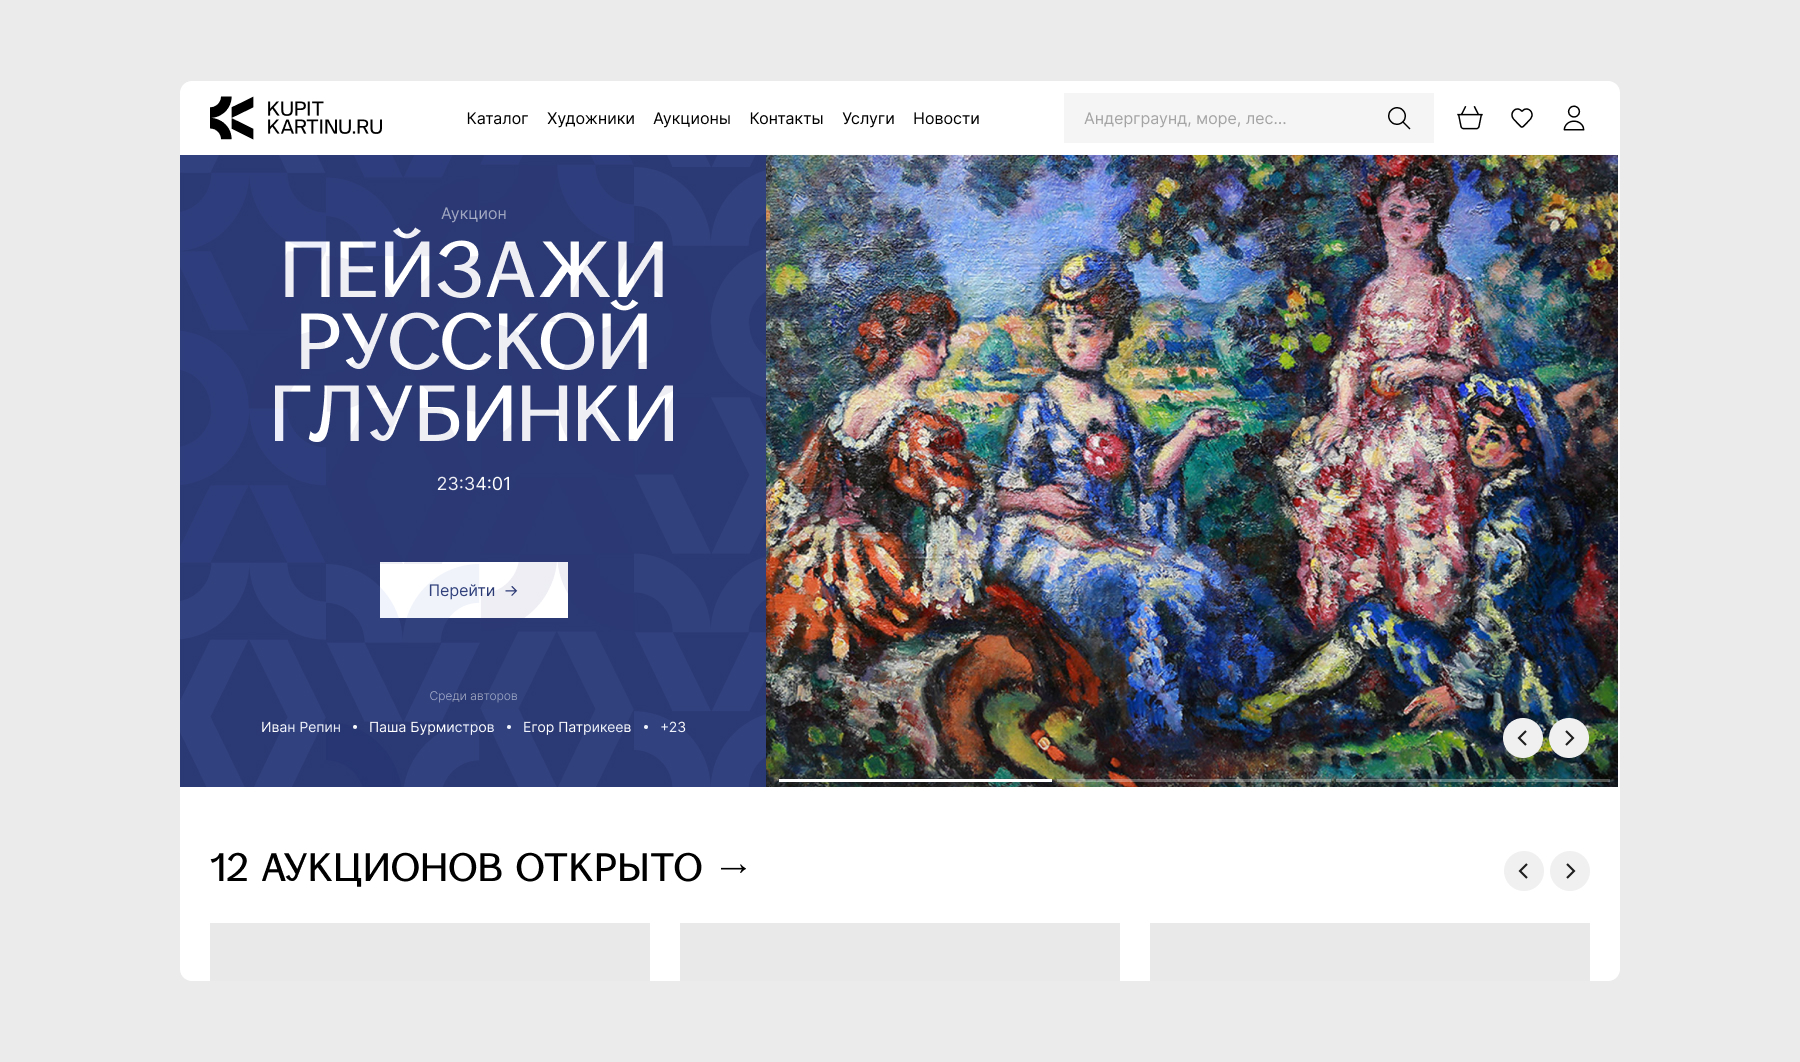Open favorites via the heart icon
The image size is (1800, 1062).
click(1522, 118)
